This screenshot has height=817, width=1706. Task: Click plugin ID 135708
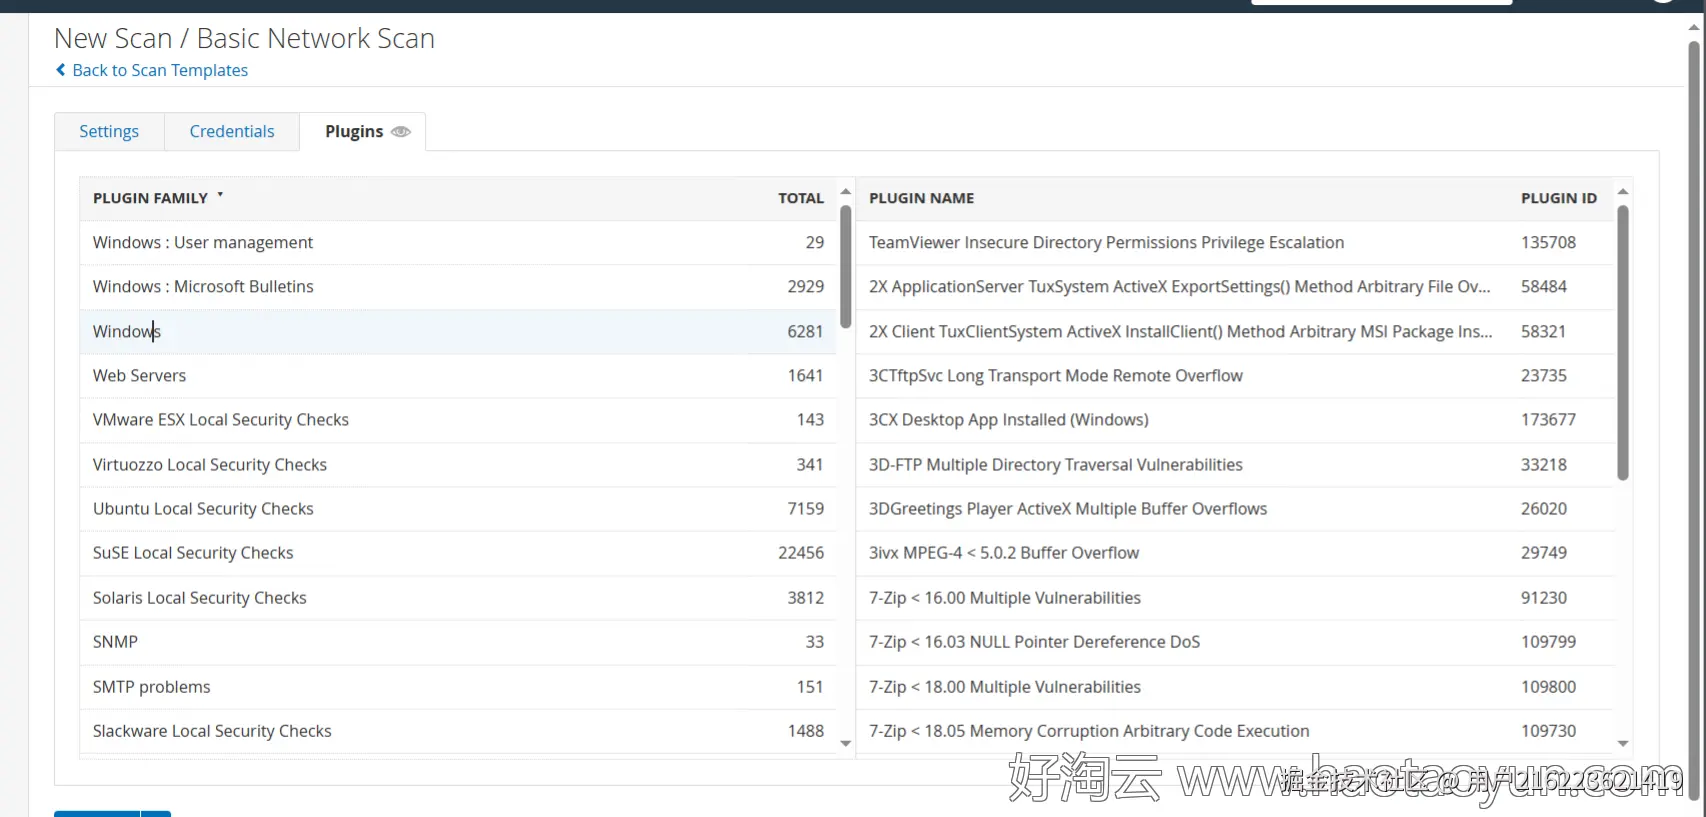click(1548, 243)
